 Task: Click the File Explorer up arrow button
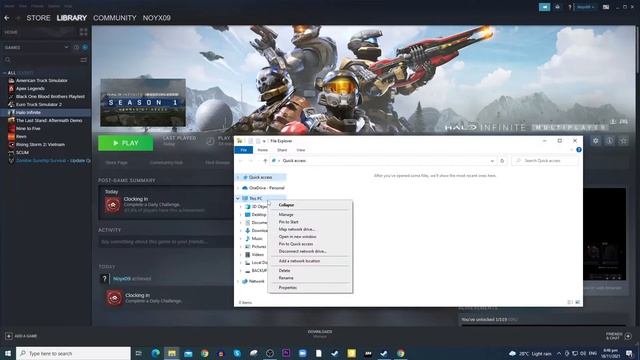coord(265,161)
